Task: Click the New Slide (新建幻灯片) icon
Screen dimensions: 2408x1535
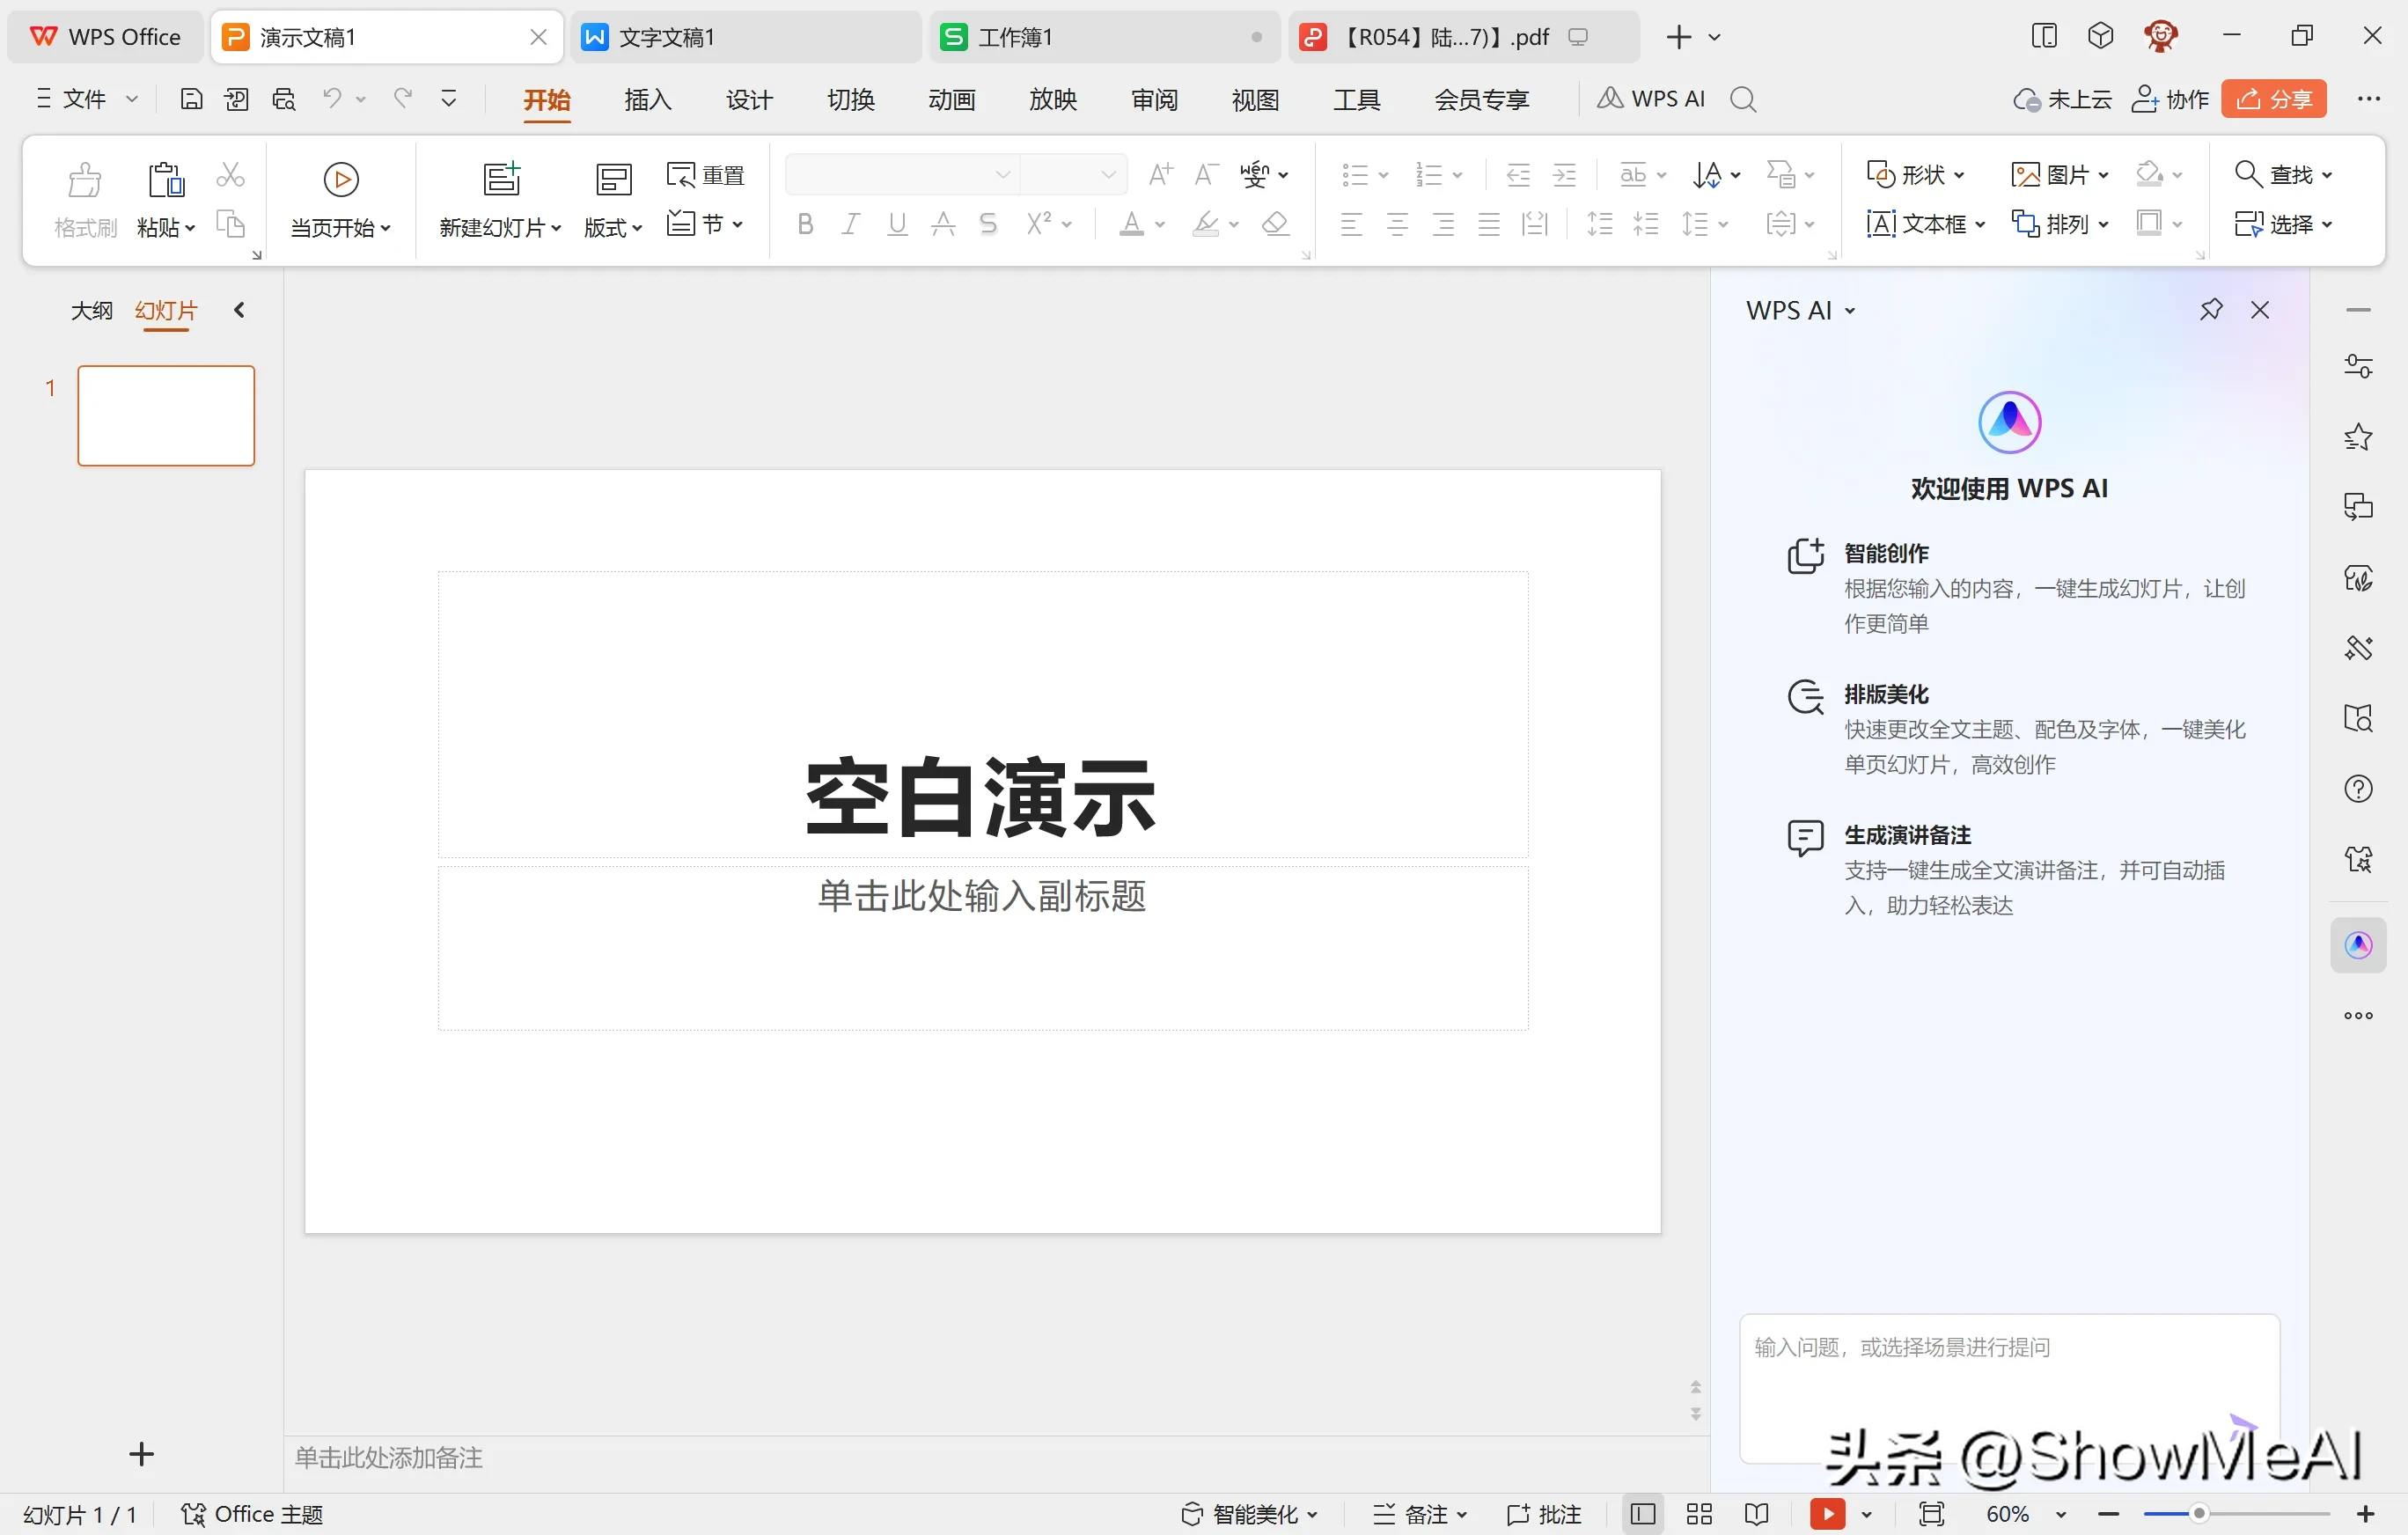Action: tap(501, 180)
